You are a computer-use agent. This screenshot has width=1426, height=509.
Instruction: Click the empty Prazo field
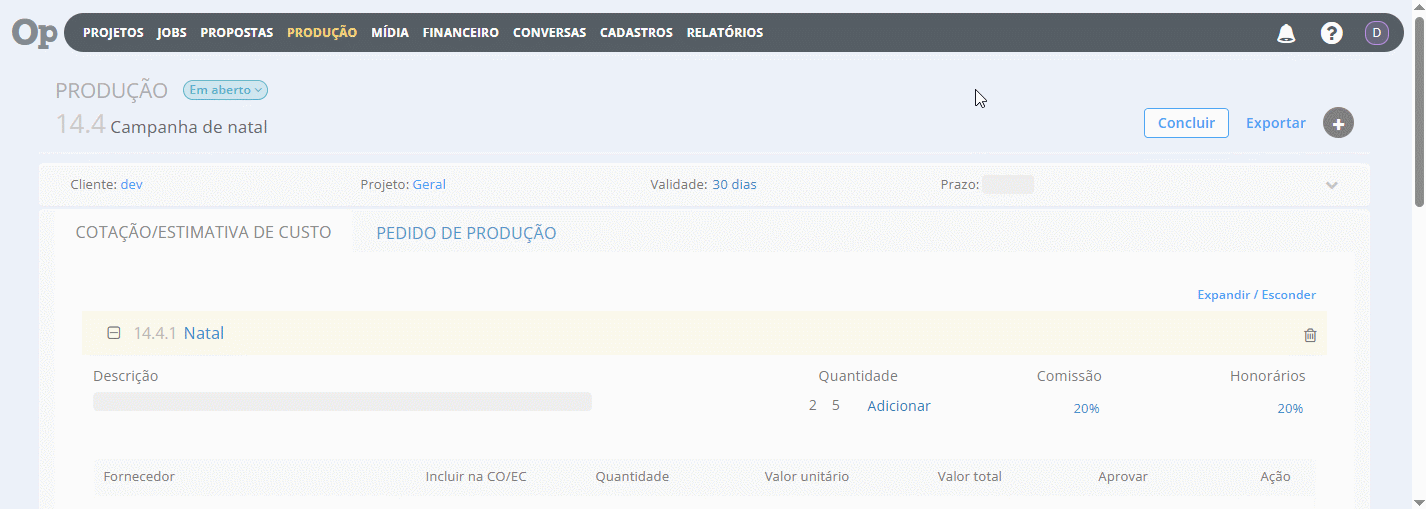tap(1008, 185)
